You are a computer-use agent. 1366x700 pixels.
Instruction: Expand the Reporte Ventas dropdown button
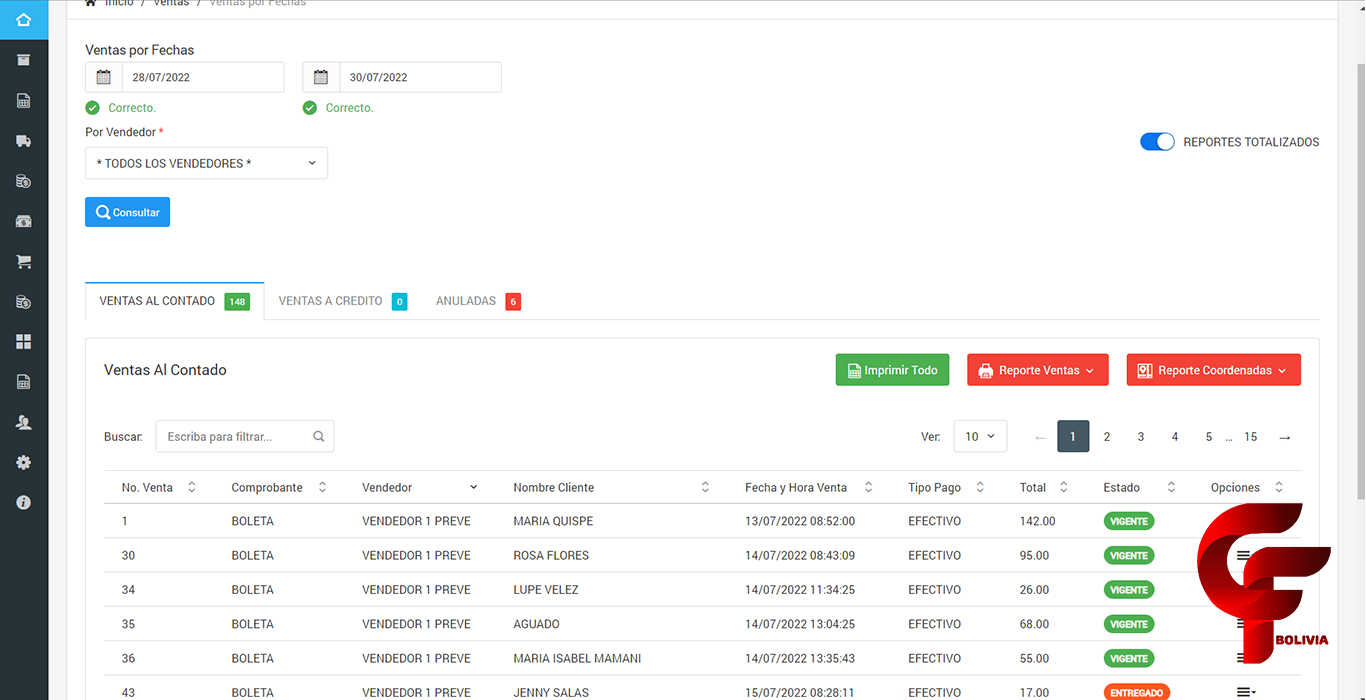[1037, 370]
